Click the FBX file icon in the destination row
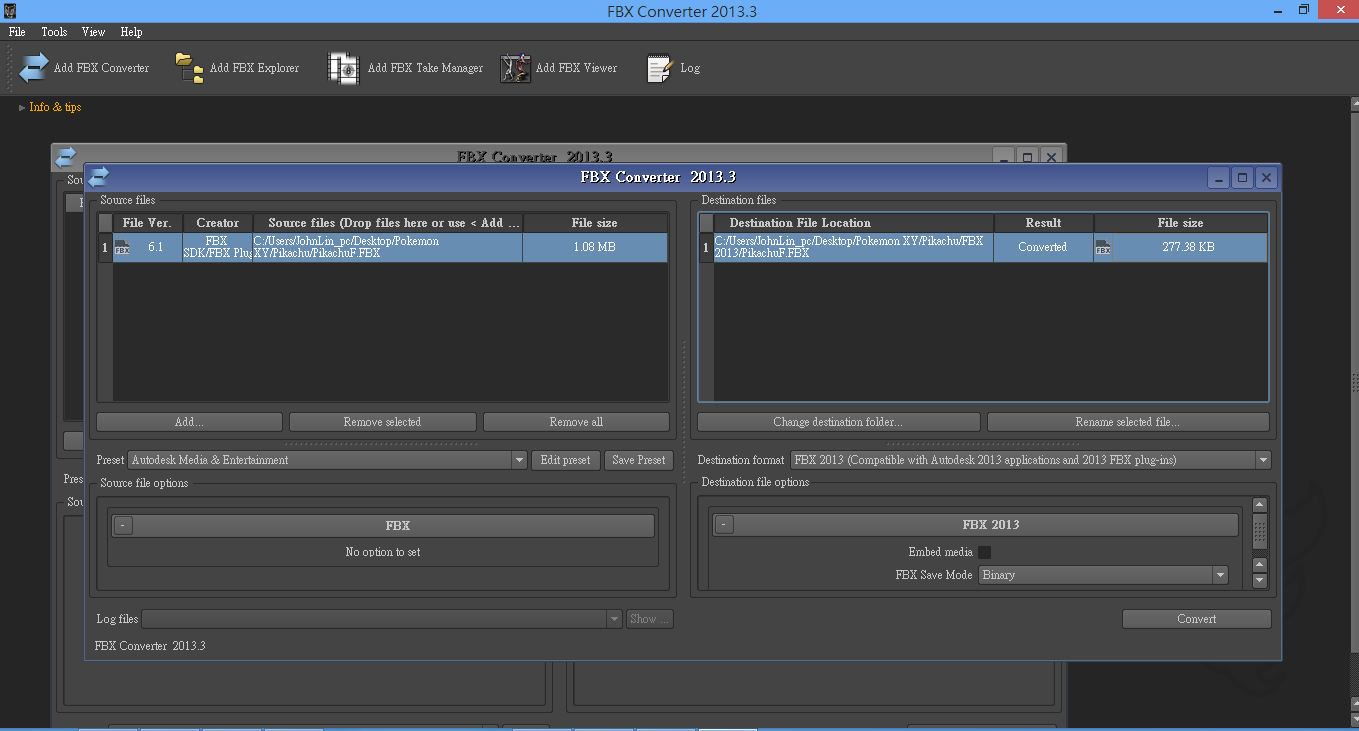The height and width of the screenshot is (731, 1359). [1103, 247]
